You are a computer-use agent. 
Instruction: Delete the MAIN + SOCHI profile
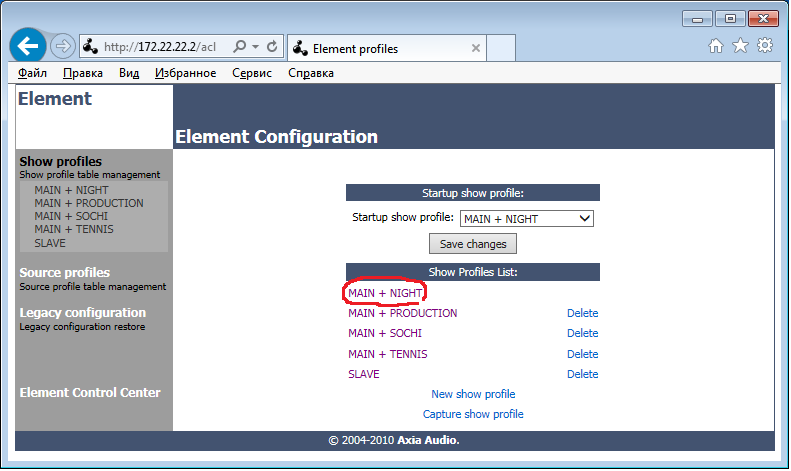(583, 333)
